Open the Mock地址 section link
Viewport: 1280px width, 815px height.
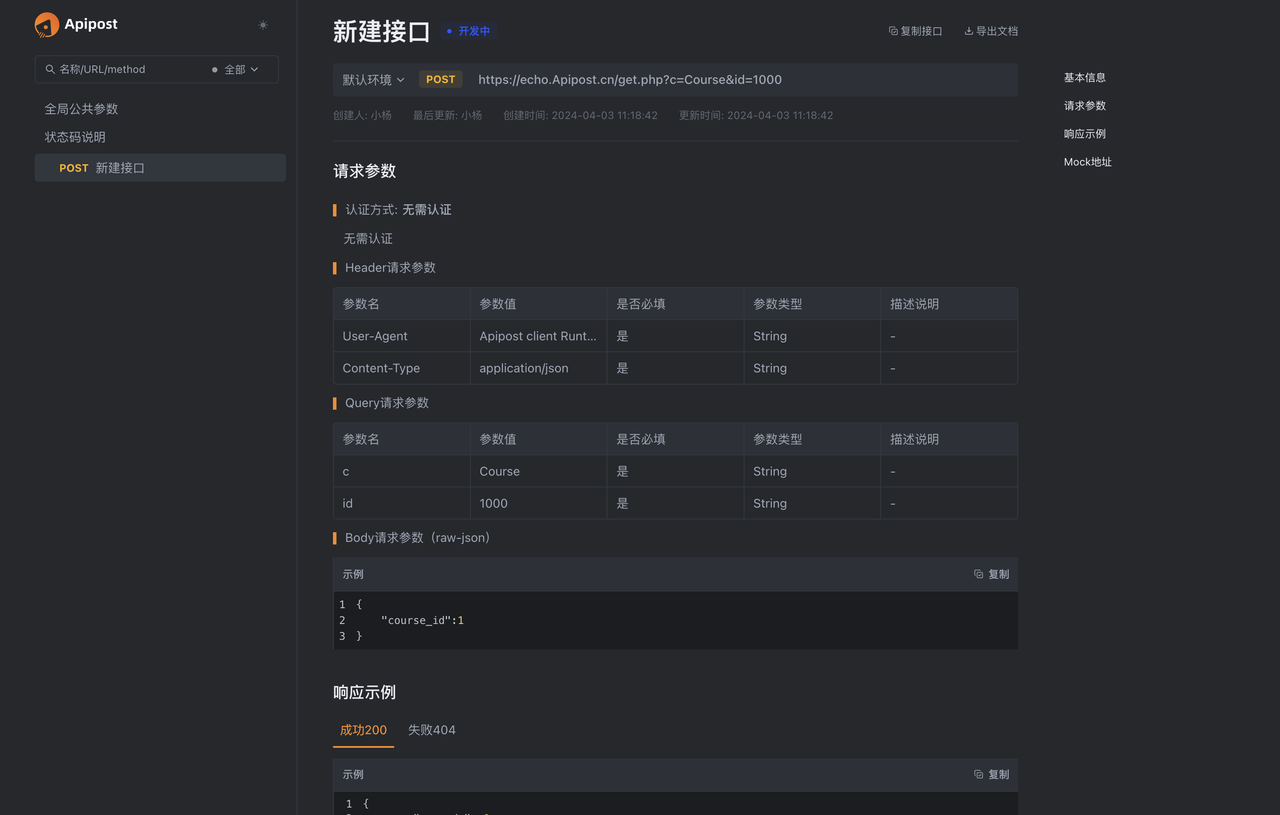tap(1087, 161)
